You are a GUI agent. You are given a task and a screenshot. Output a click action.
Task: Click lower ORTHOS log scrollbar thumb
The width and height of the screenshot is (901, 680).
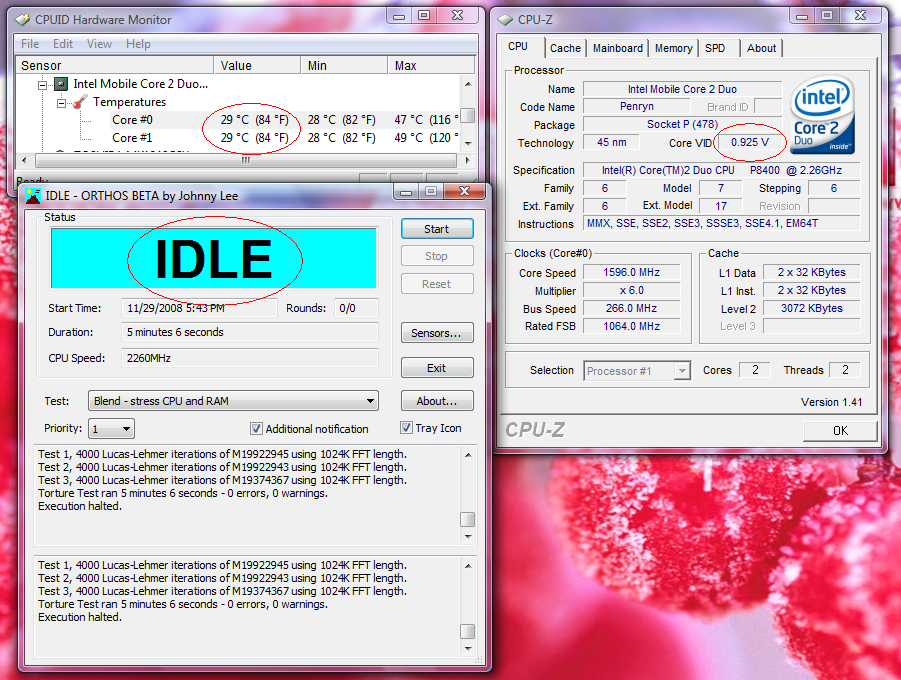pos(468,631)
